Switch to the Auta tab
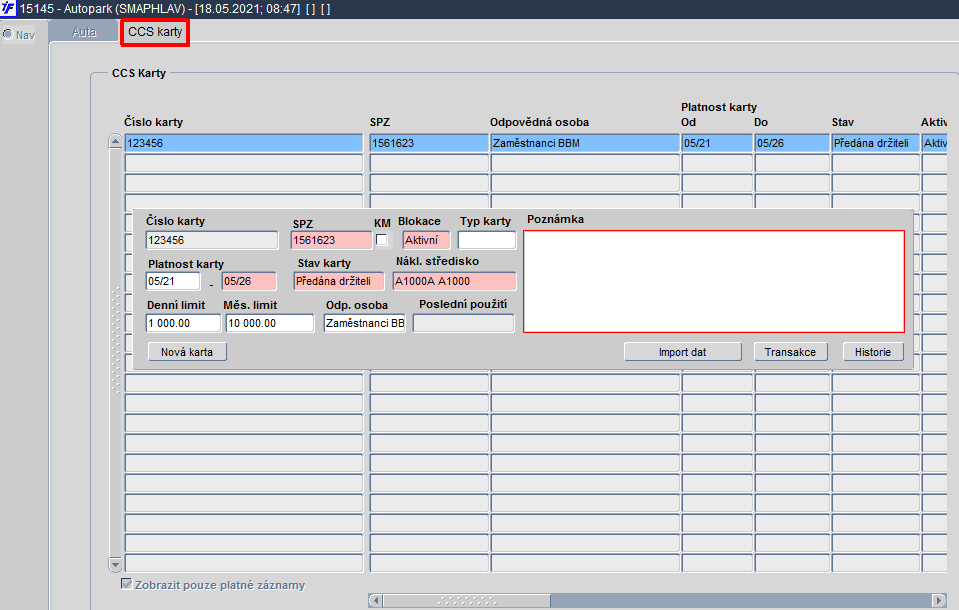 pyautogui.click(x=84, y=32)
